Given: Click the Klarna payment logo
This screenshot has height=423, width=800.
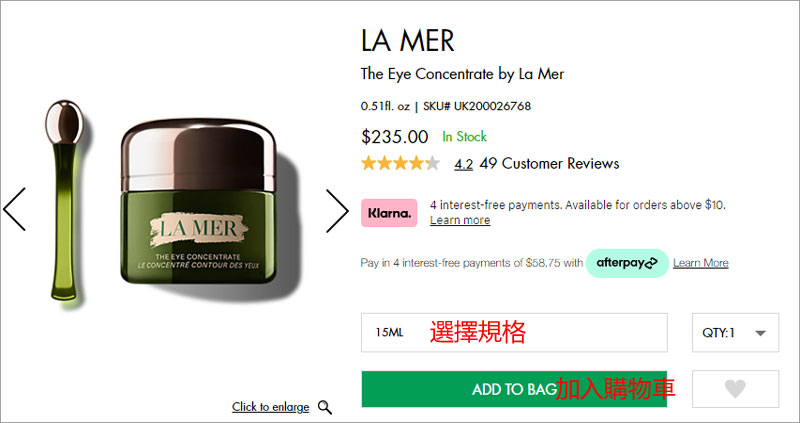Looking at the screenshot, I should point(389,213).
